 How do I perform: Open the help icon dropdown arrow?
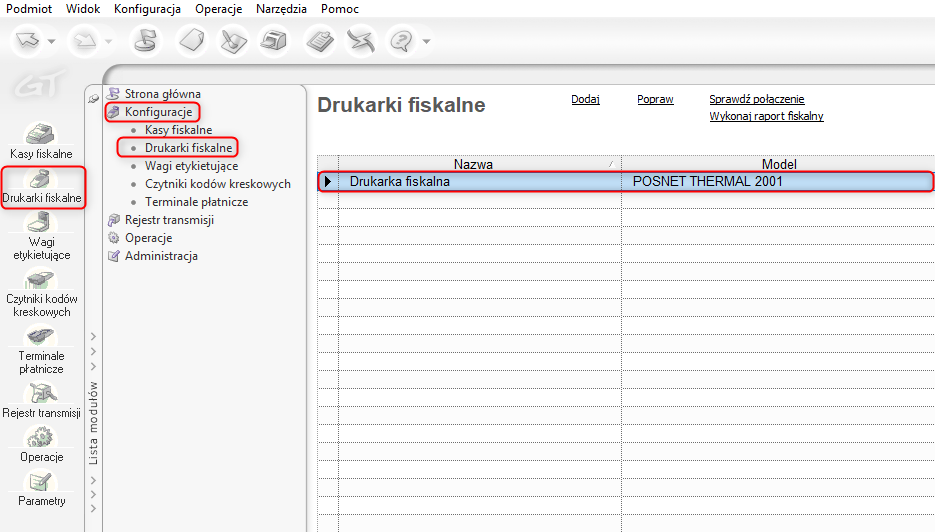[x=426, y=41]
